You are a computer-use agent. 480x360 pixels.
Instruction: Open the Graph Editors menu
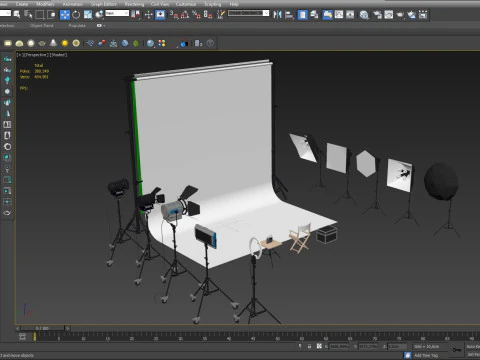point(104,4)
